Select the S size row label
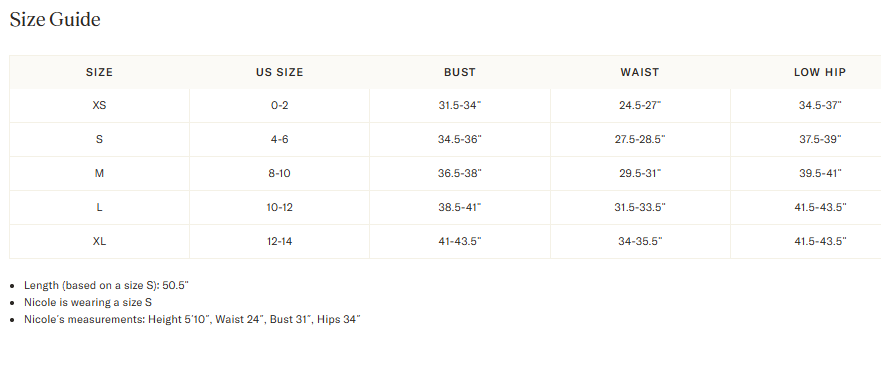Viewport: 881px width, 367px height. [99, 139]
